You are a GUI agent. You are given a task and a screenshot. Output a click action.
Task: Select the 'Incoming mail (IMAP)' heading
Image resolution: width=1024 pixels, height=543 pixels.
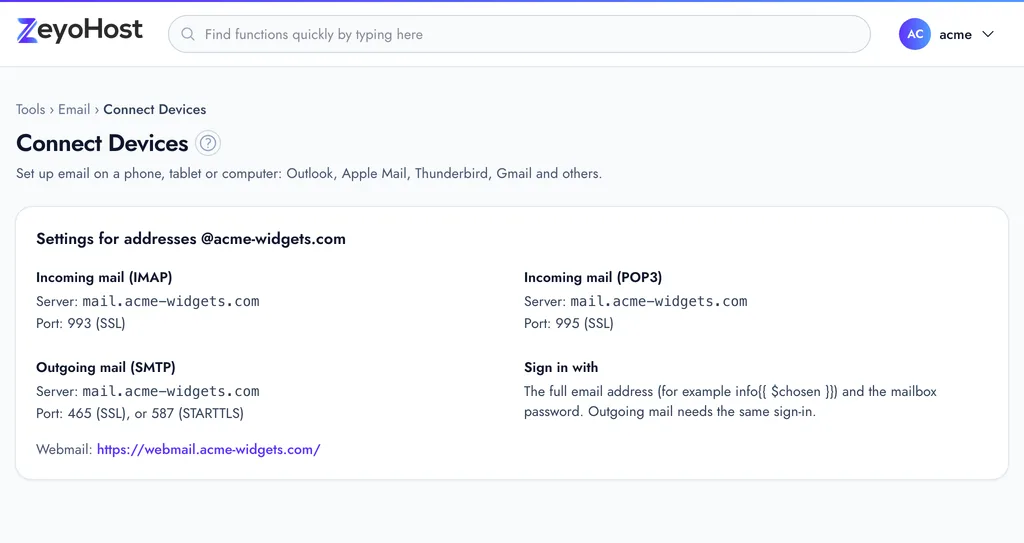(104, 278)
